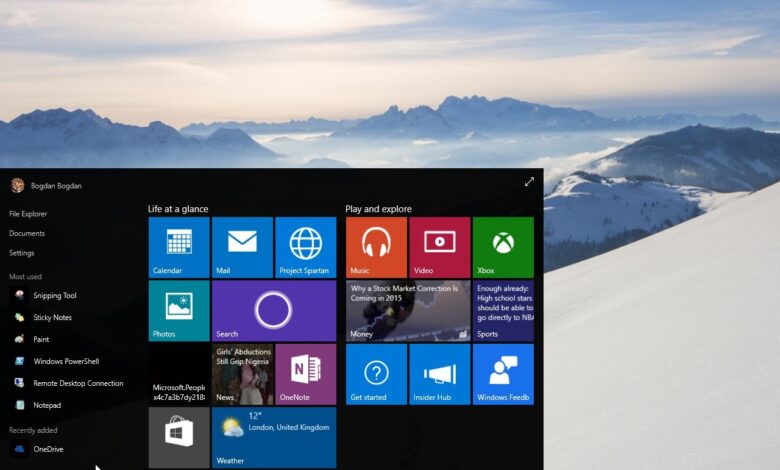Click the Bogdan Bogdan account name
The height and width of the screenshot is (470, 780).
click(56, 186)
